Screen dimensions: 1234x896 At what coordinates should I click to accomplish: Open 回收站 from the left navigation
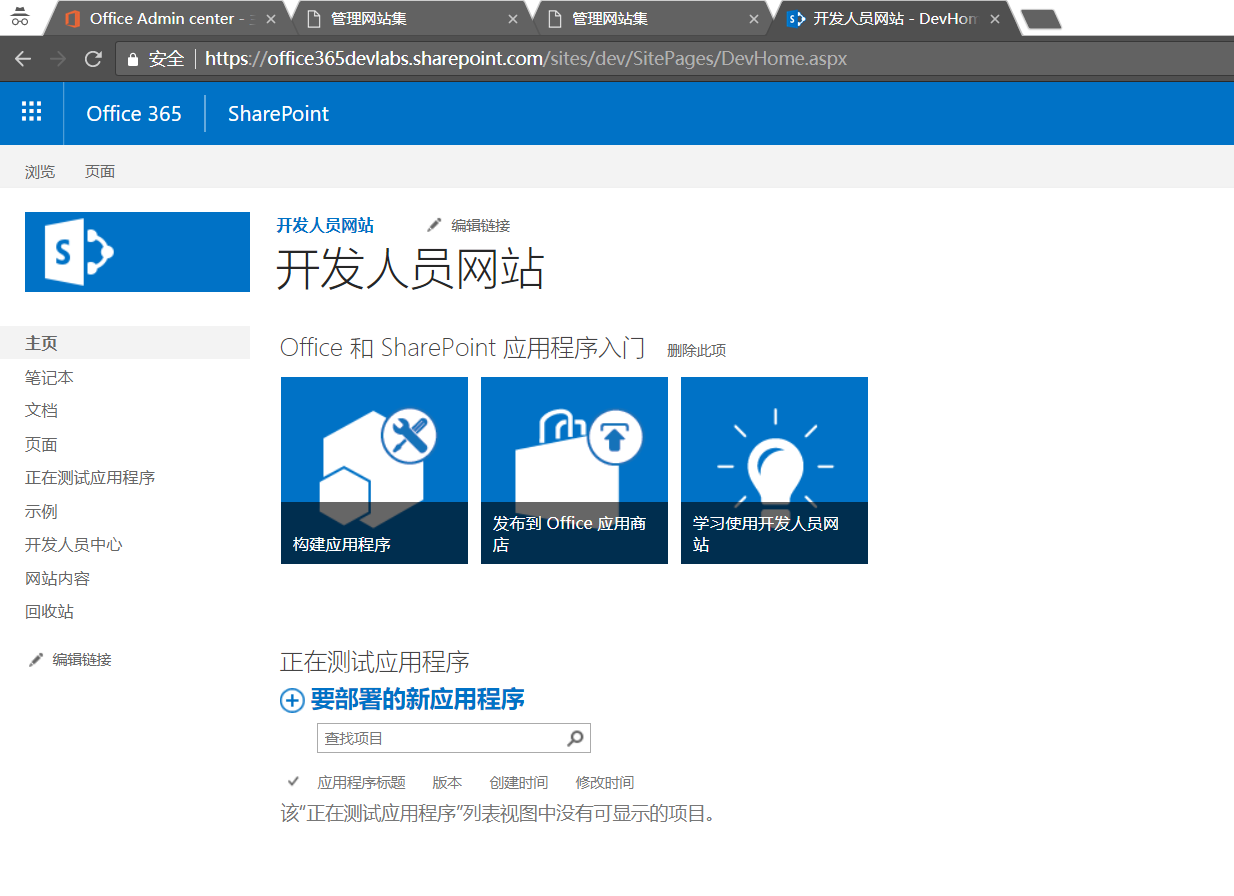49,611
